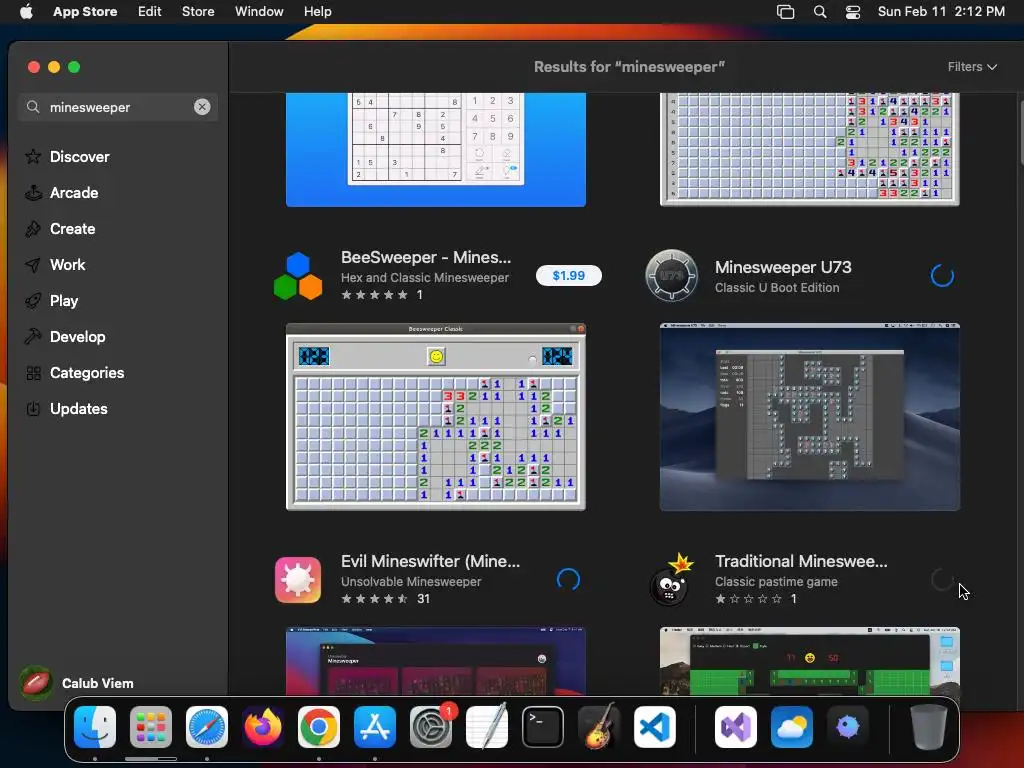Click the Traditional Mineswee... title
The height and width of the screenshot is (768, 1024).
(x=801, y=561)
